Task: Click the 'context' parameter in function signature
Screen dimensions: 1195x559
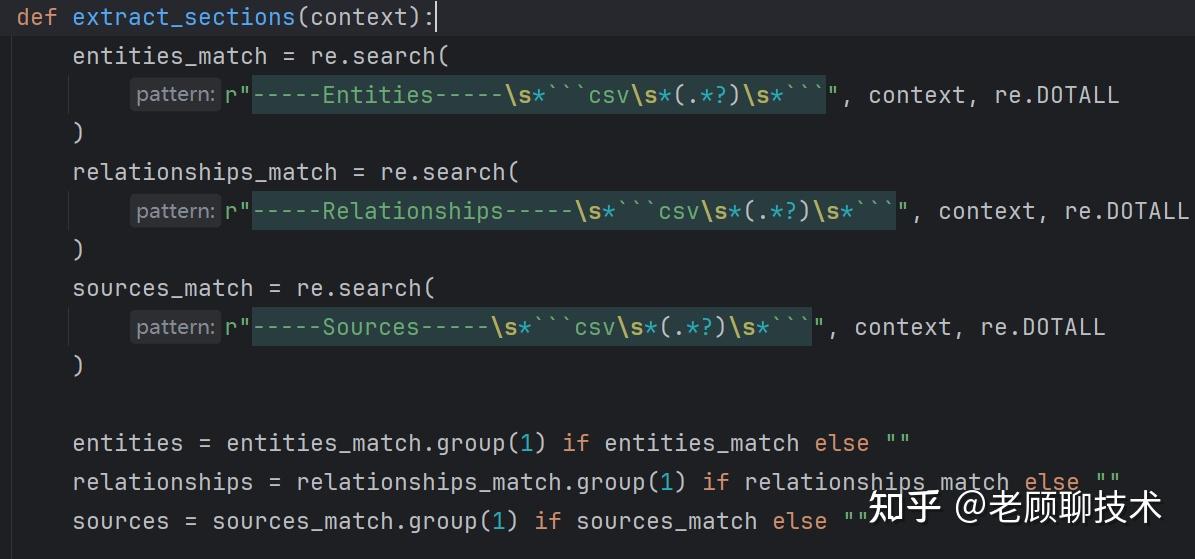Action: 359,17
